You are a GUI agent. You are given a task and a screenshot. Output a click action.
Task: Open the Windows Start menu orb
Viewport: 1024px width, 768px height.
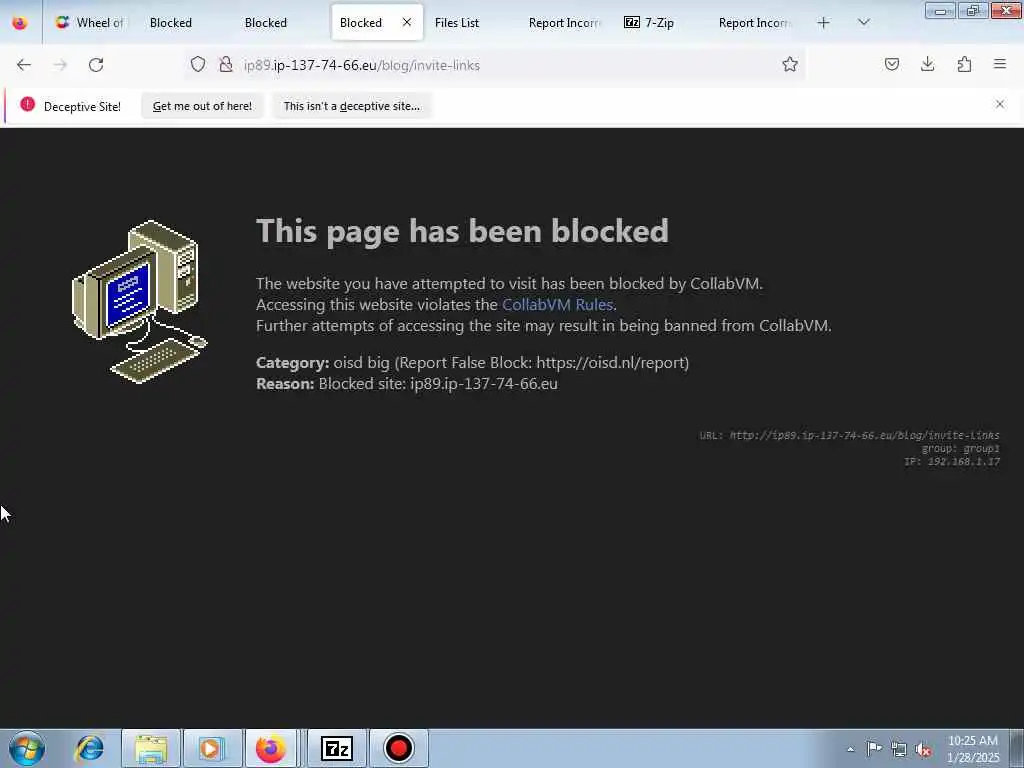point(27,748)
